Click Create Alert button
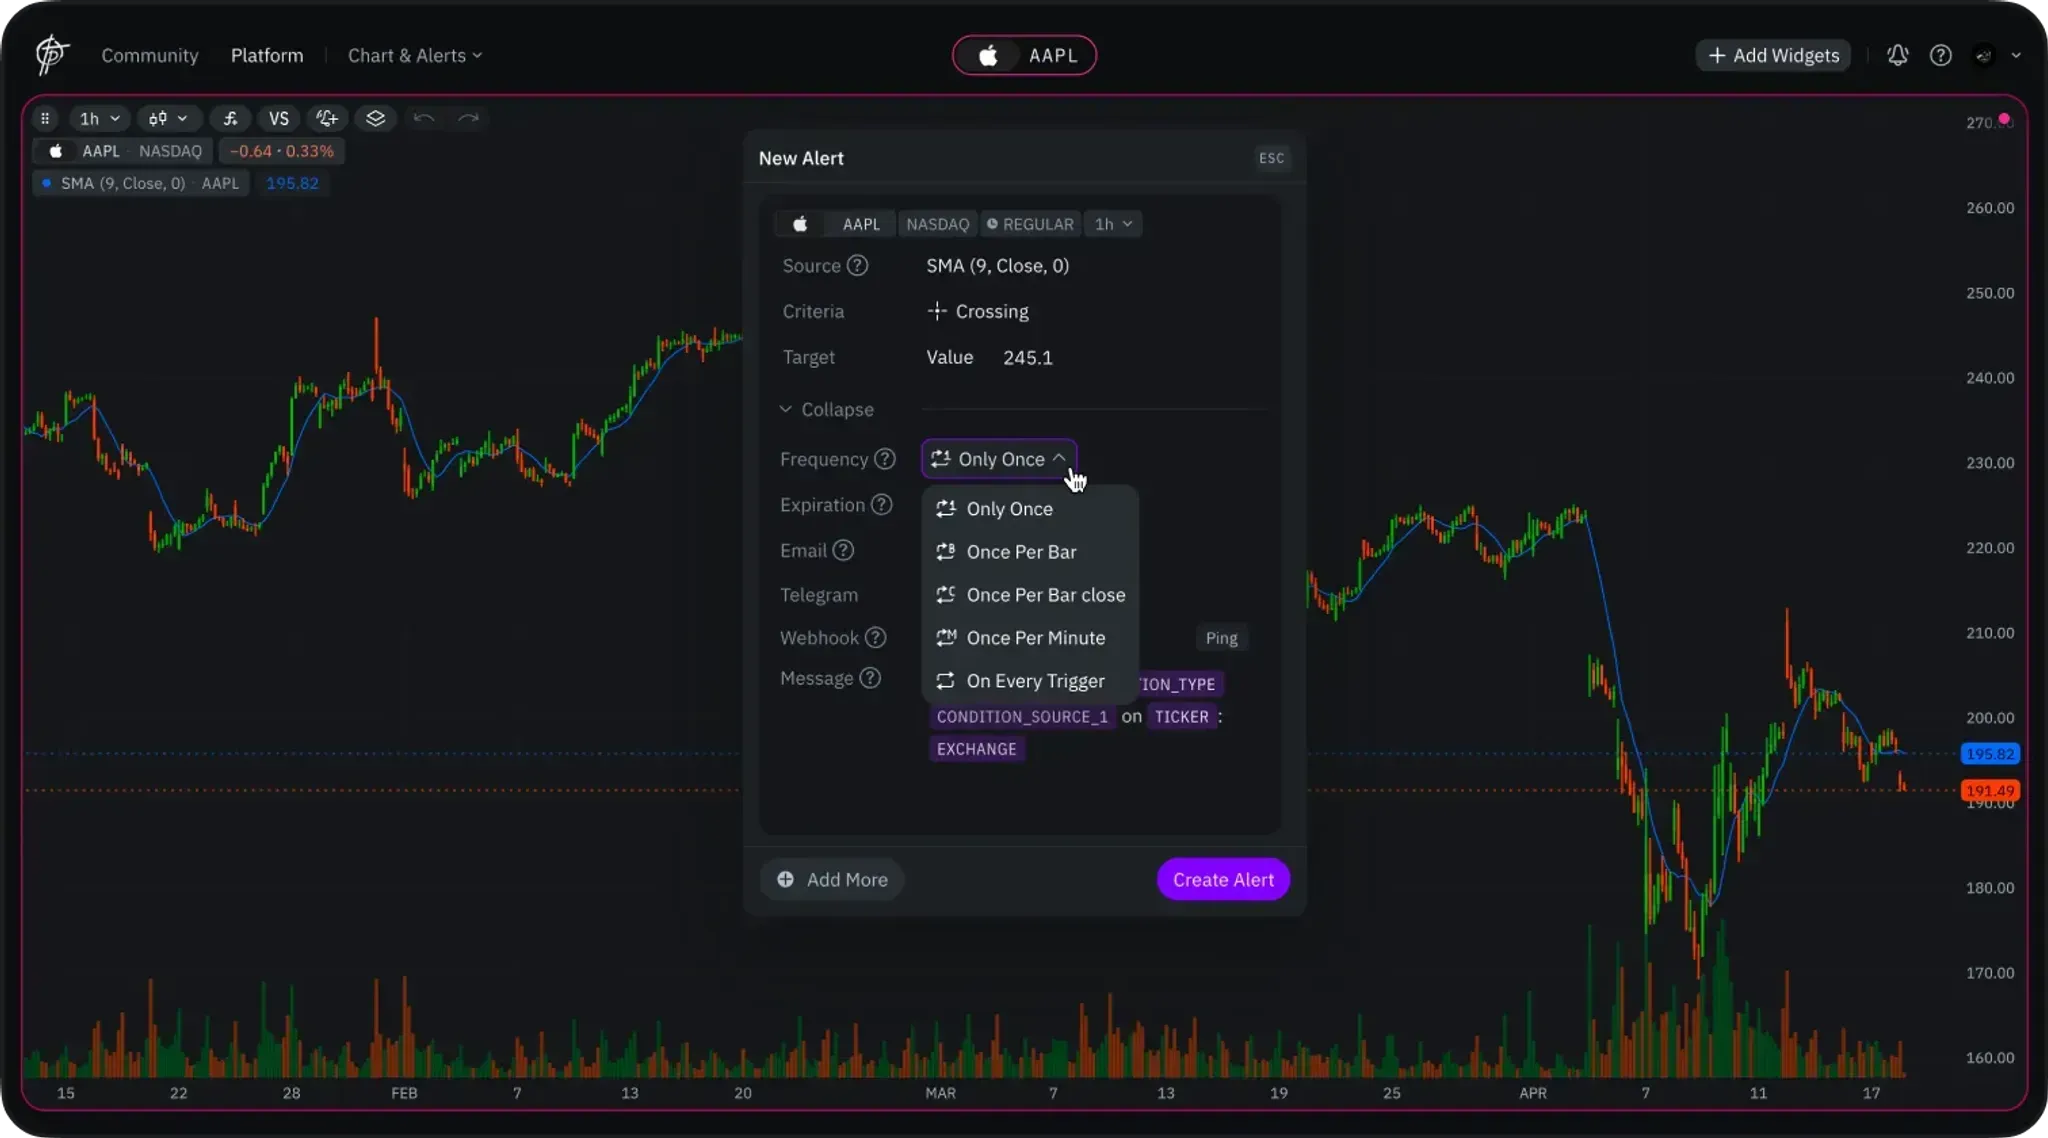Screen dimensions: 2048x1138 point(1223,880)
